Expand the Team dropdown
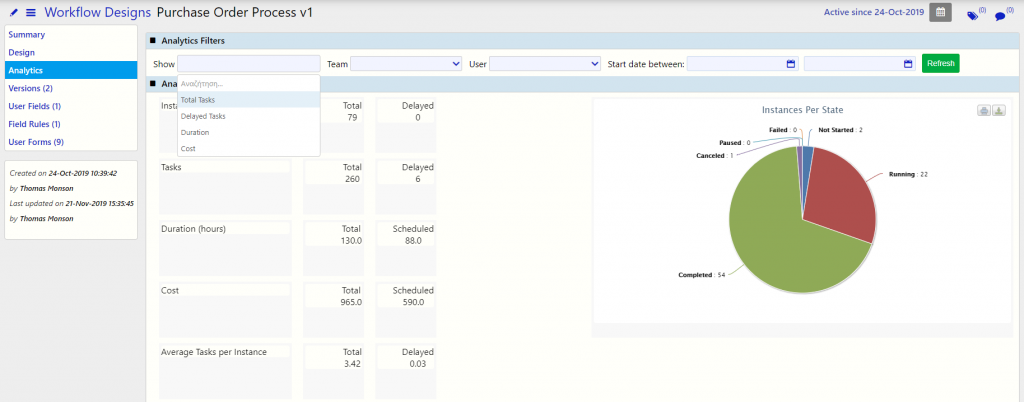Viewport: 1024px width, 402px height. point(406,64)
